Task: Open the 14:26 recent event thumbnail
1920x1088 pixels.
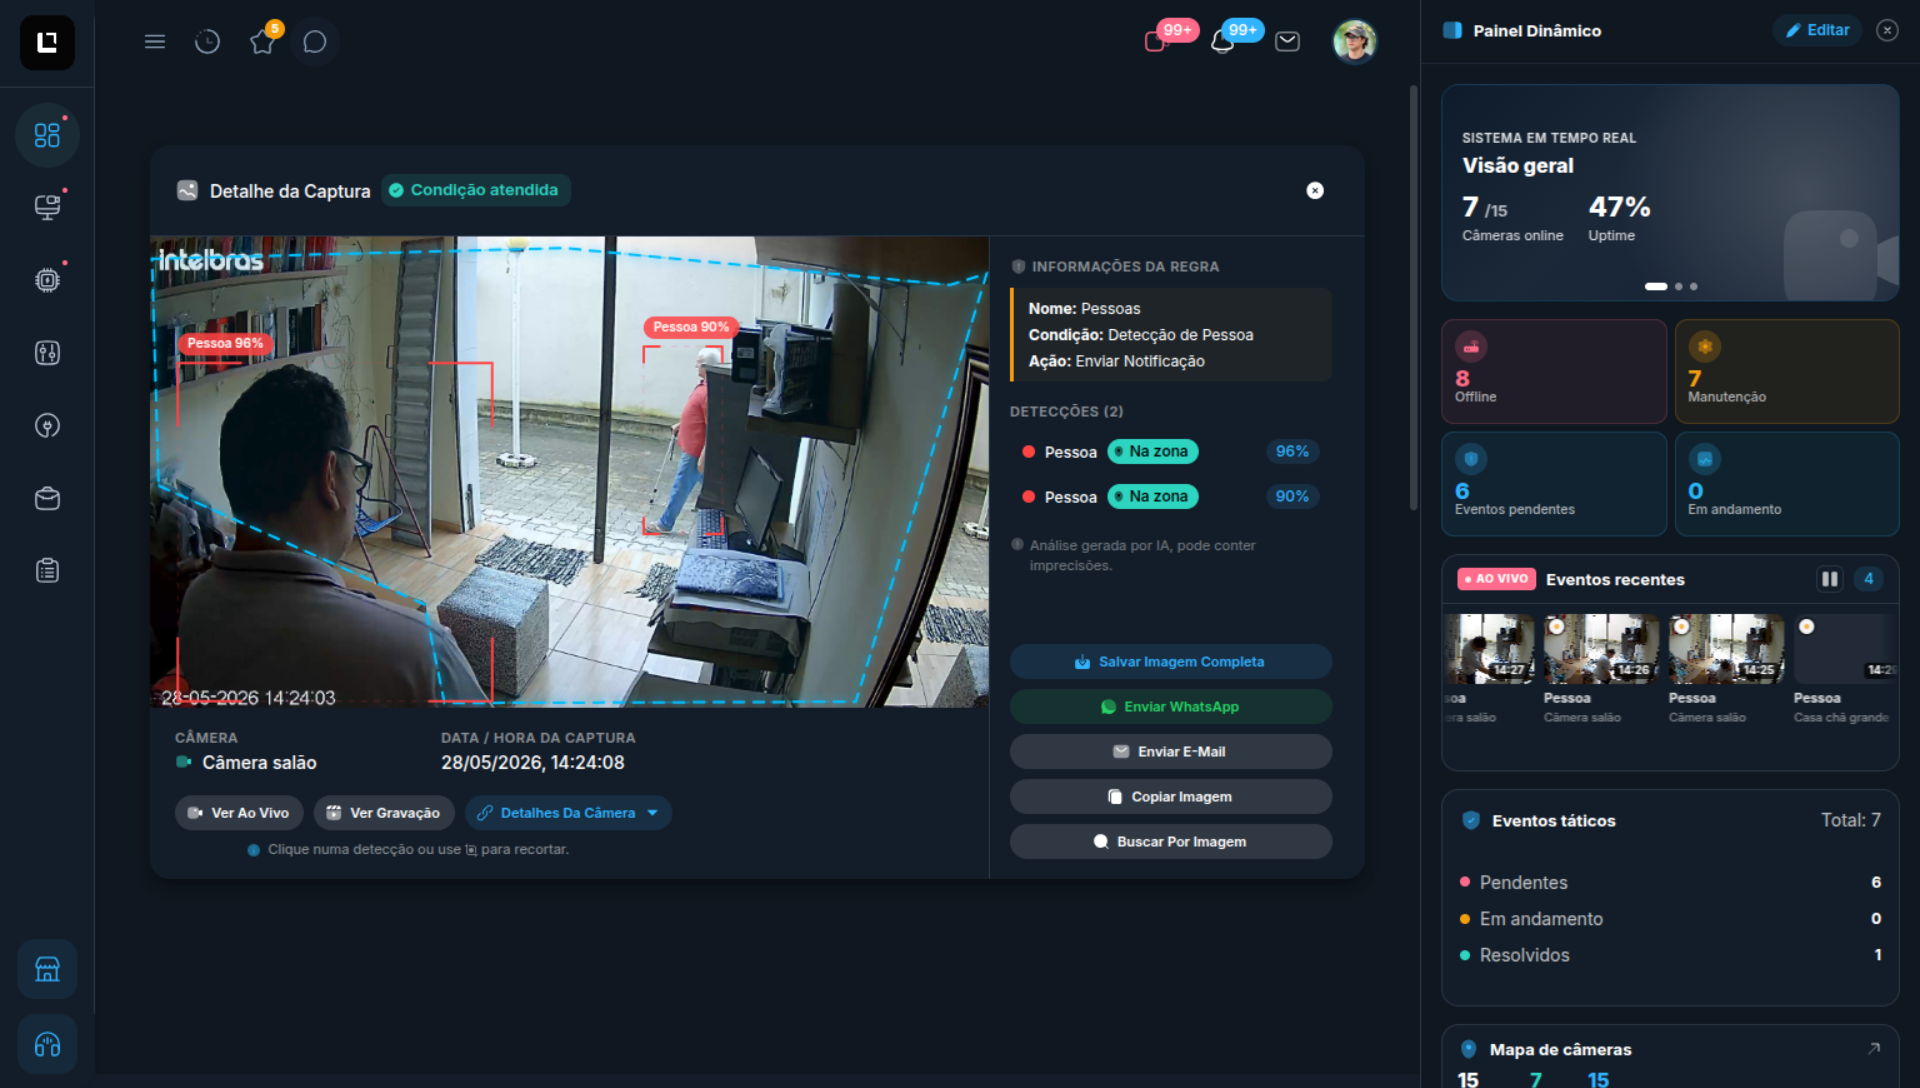Action: click(x=1601, y=649)
